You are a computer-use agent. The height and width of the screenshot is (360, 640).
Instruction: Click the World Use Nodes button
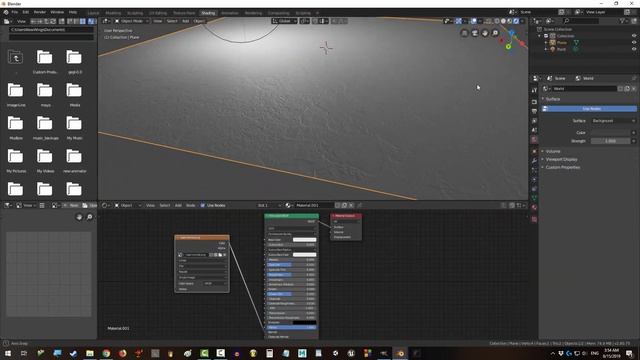point(589,109)
